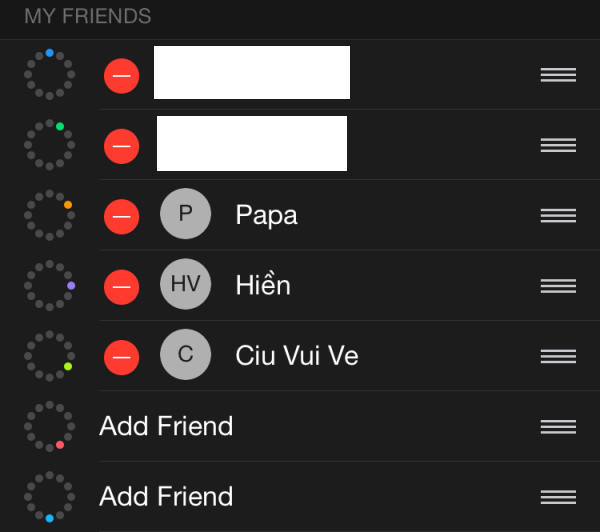Tap the gray C avatar circle

tap(185, 355)
